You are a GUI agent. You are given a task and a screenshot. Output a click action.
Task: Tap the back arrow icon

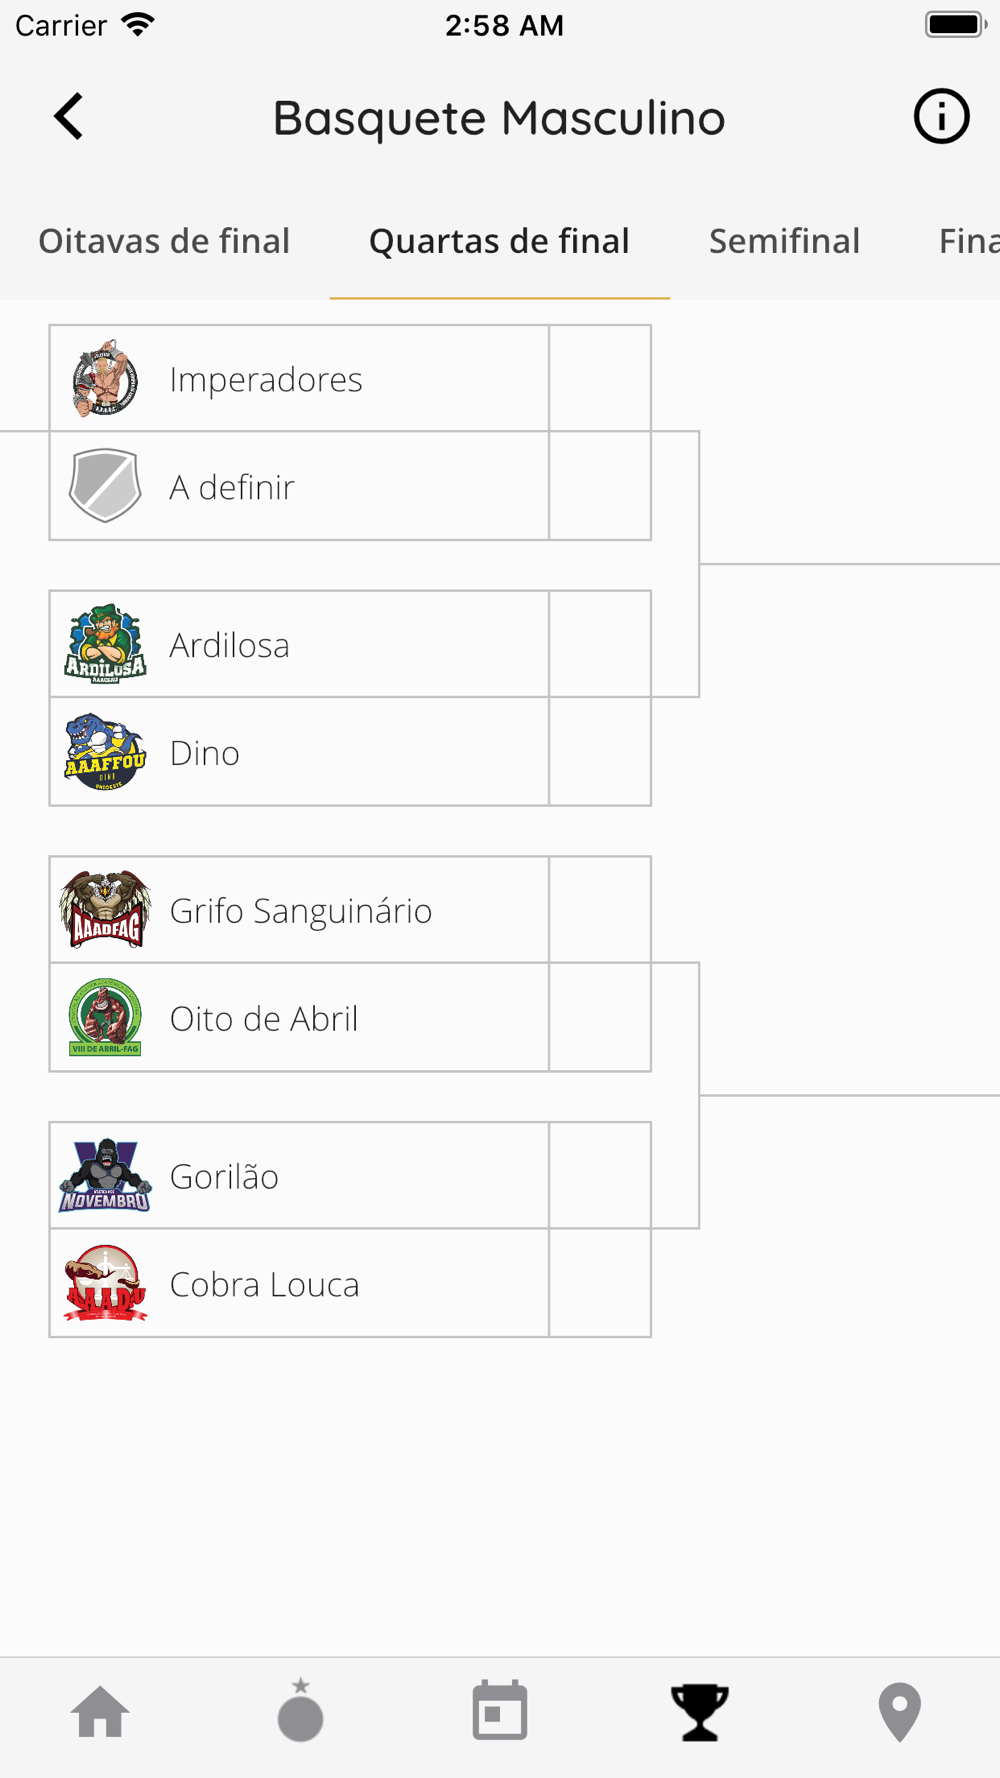68,117
